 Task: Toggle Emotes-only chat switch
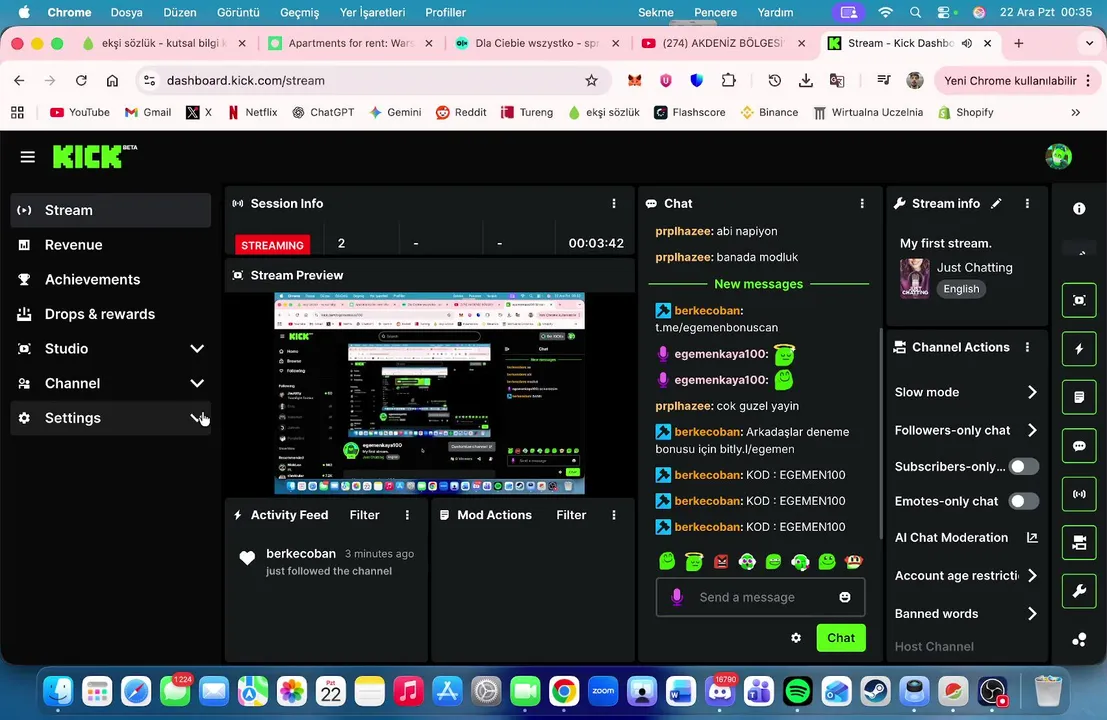1023,501
